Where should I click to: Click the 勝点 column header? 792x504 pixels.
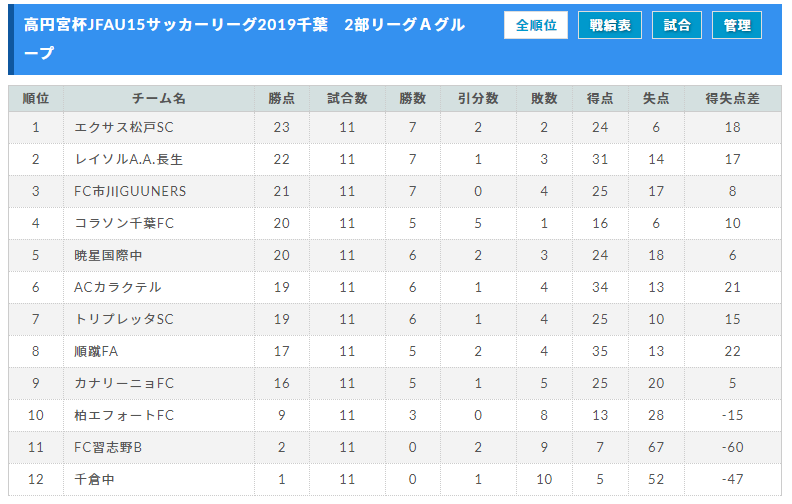pyautogui.click(x=281, y=98)
